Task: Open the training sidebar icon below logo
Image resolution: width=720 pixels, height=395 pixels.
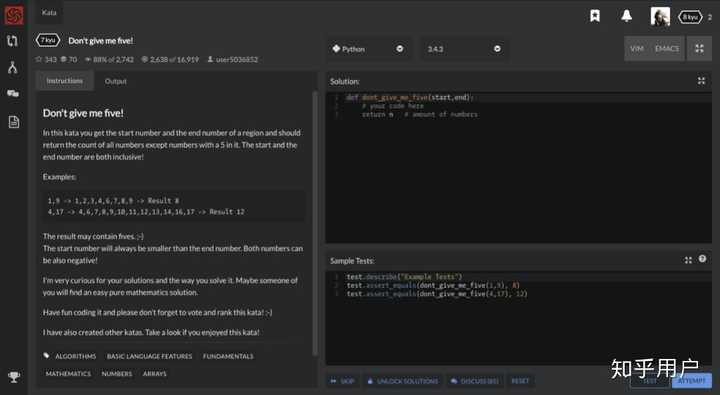Action: (12, 41)
